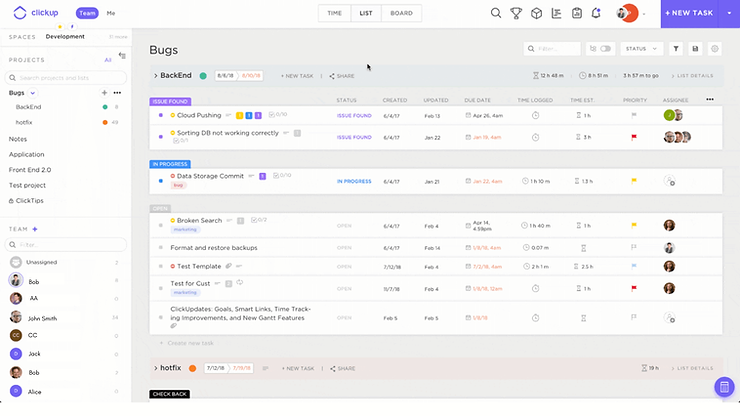740x416 pixels.
Task: Open the Broken Search checklist 0/2
Action: (x=259, y=220)
